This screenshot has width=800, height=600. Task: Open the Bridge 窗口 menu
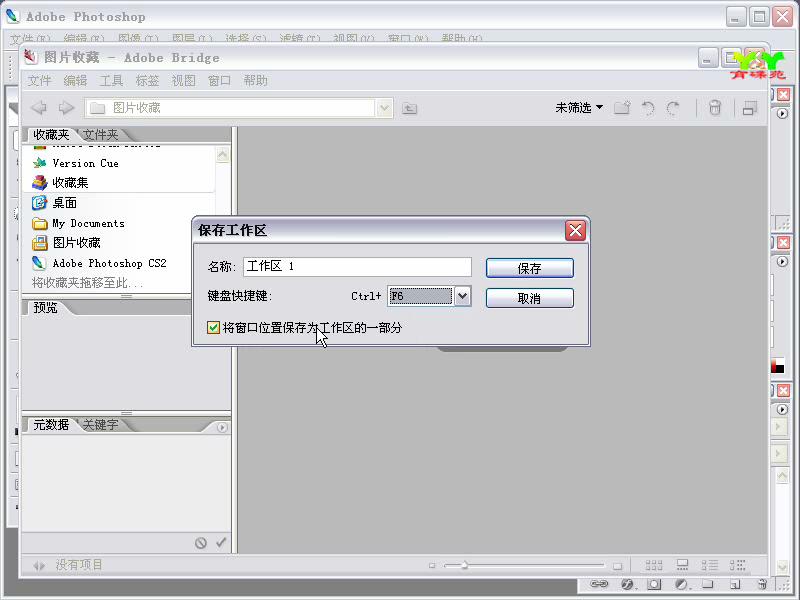[x=219, y=81]
